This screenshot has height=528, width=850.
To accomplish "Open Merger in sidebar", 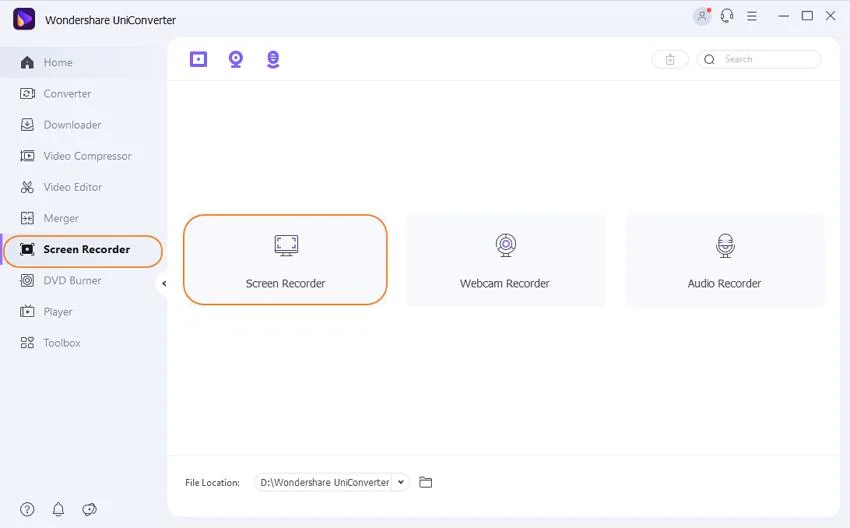I will coord(81,218).
